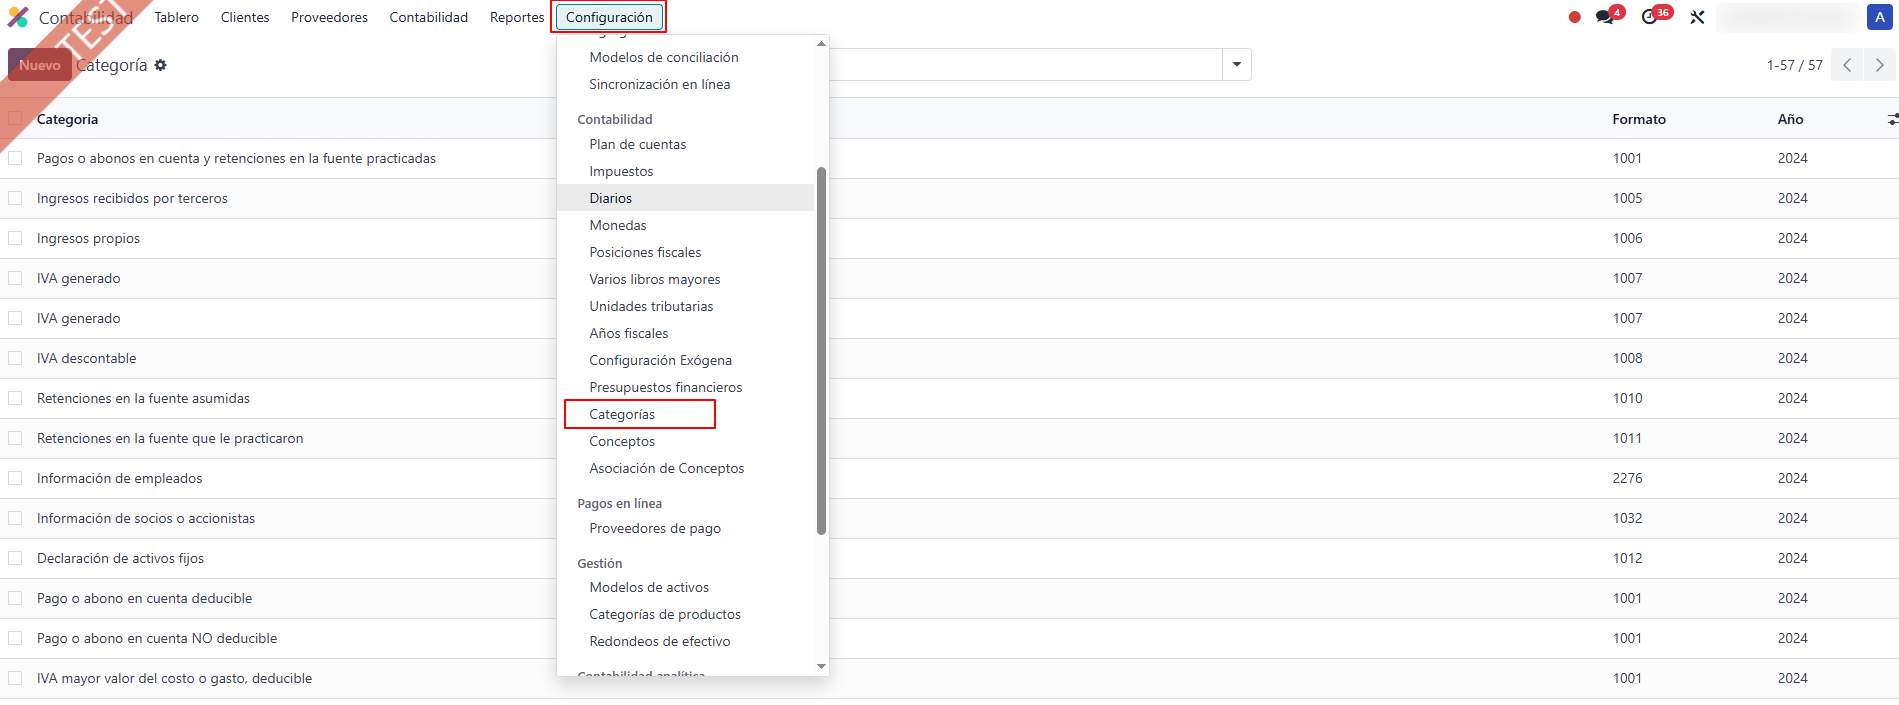Select the Ingresos recibidos por terceros checkbox

pyautogui.click(x=15, y=198)
